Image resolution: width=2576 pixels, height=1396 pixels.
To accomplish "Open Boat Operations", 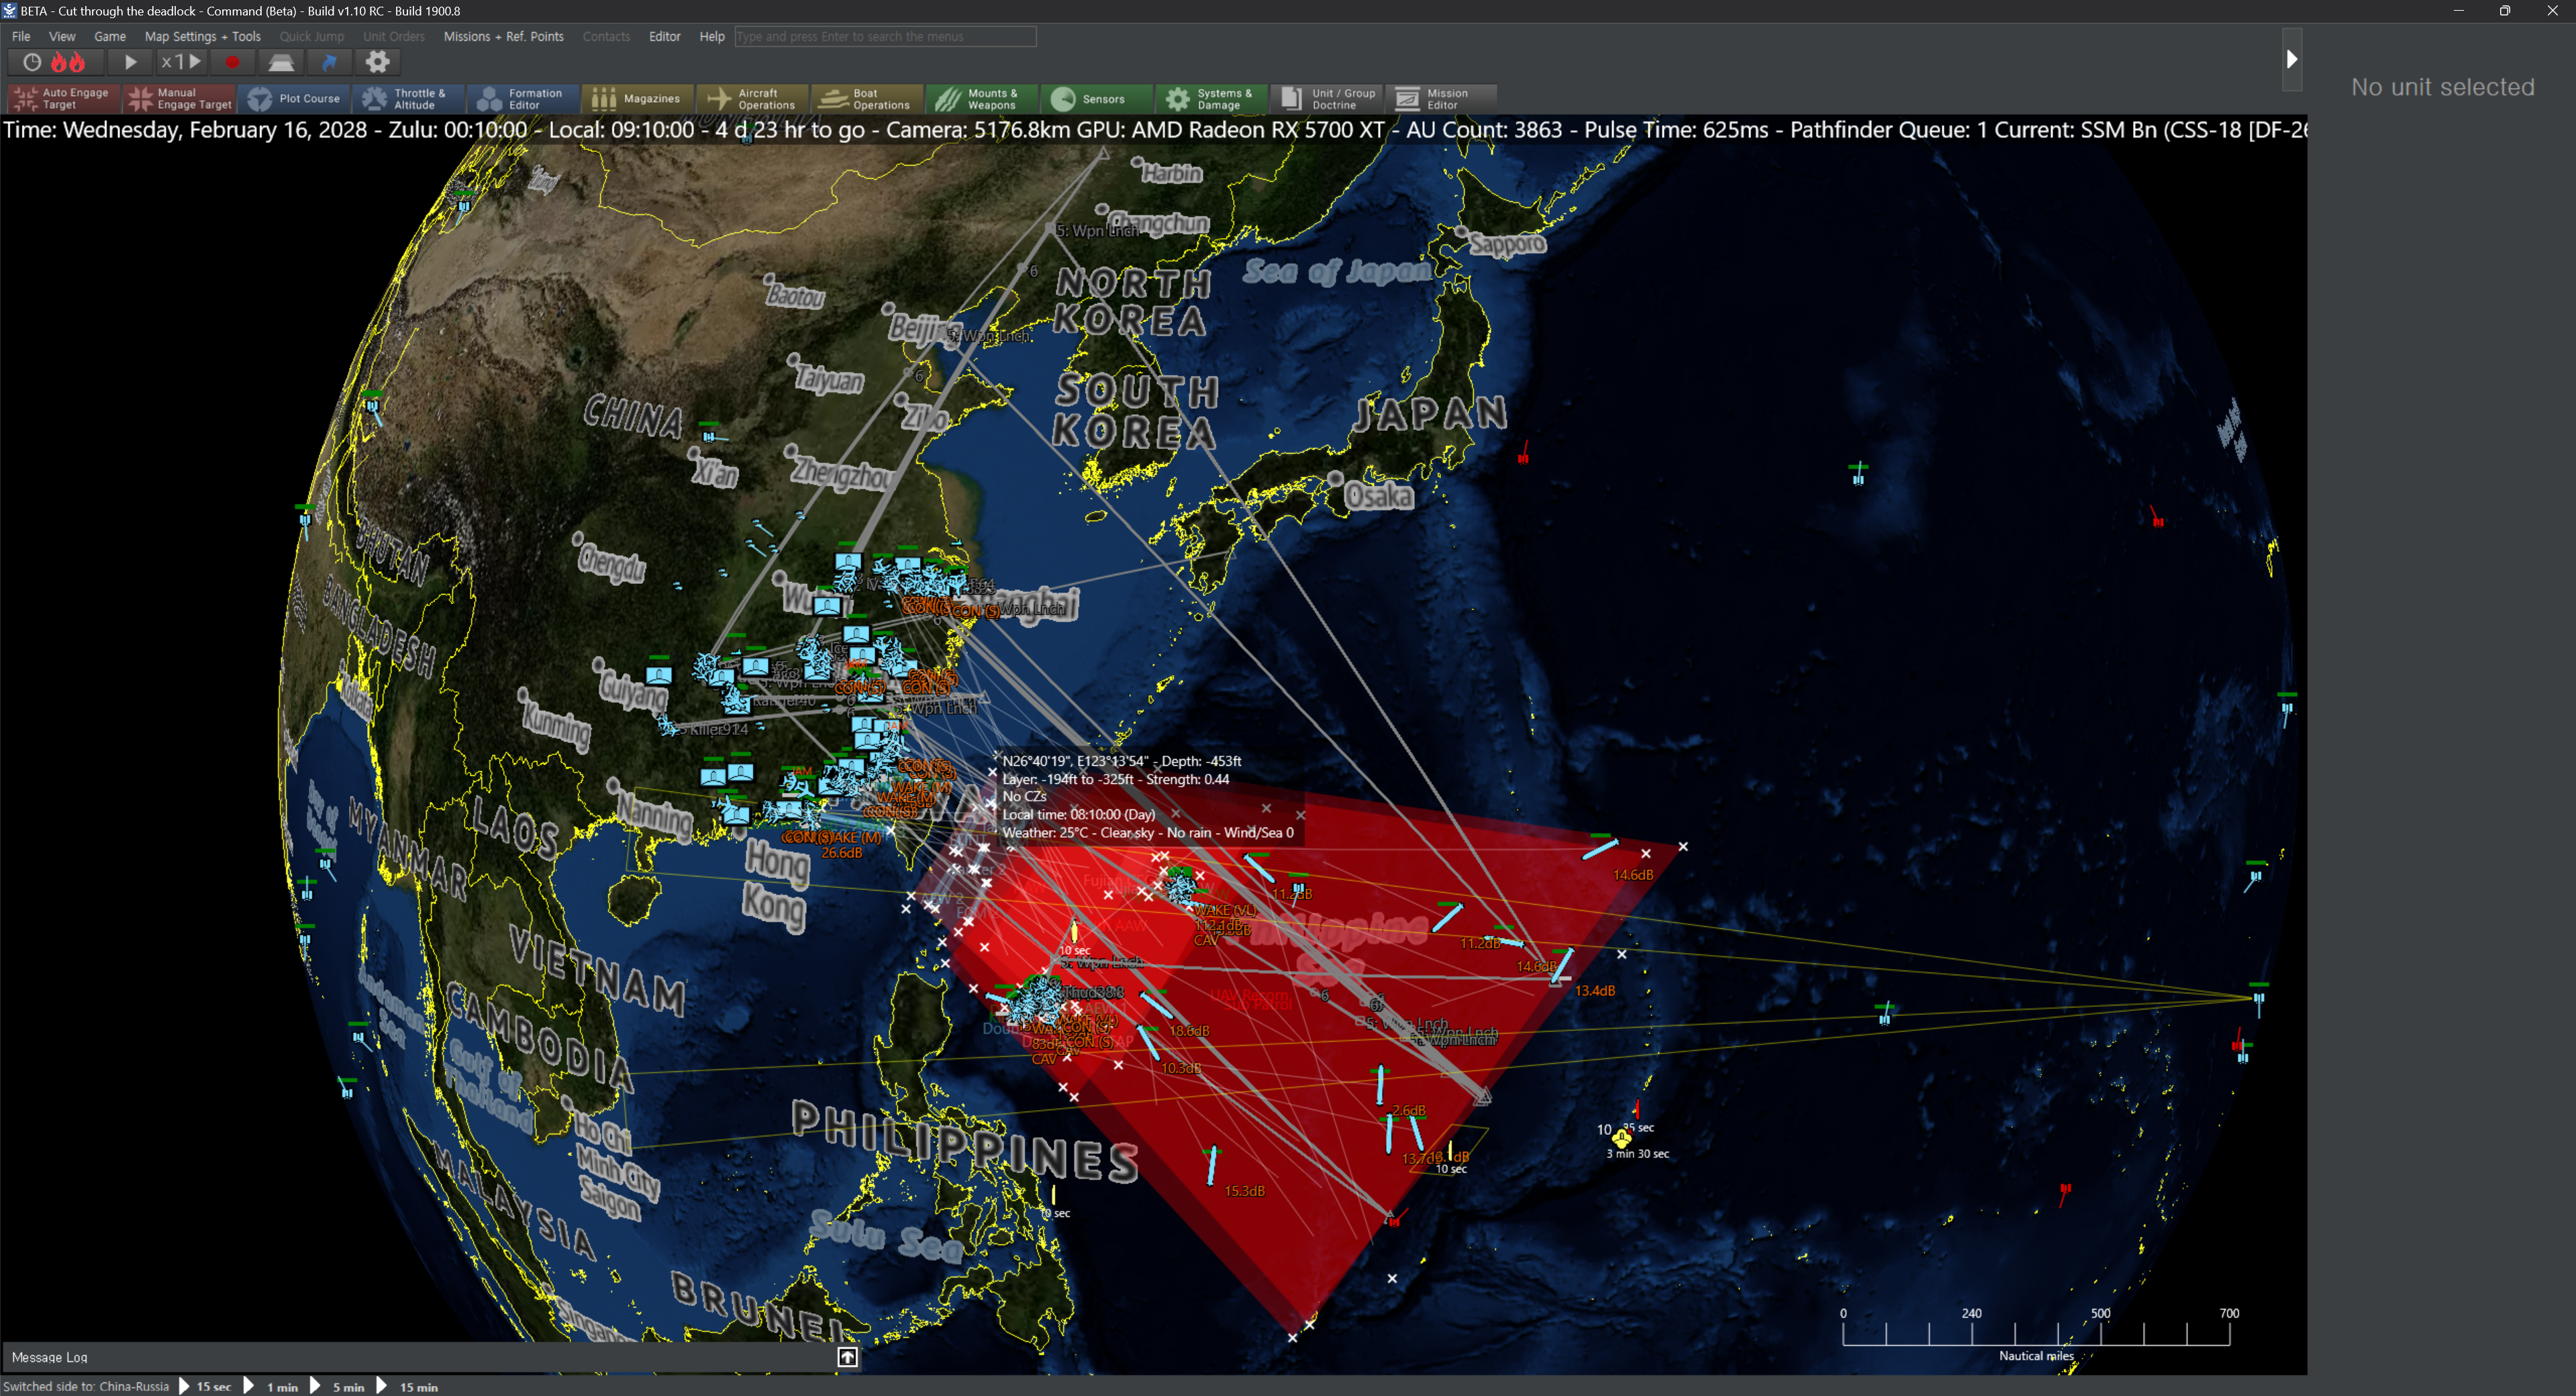I will click(x=867, y=98).
